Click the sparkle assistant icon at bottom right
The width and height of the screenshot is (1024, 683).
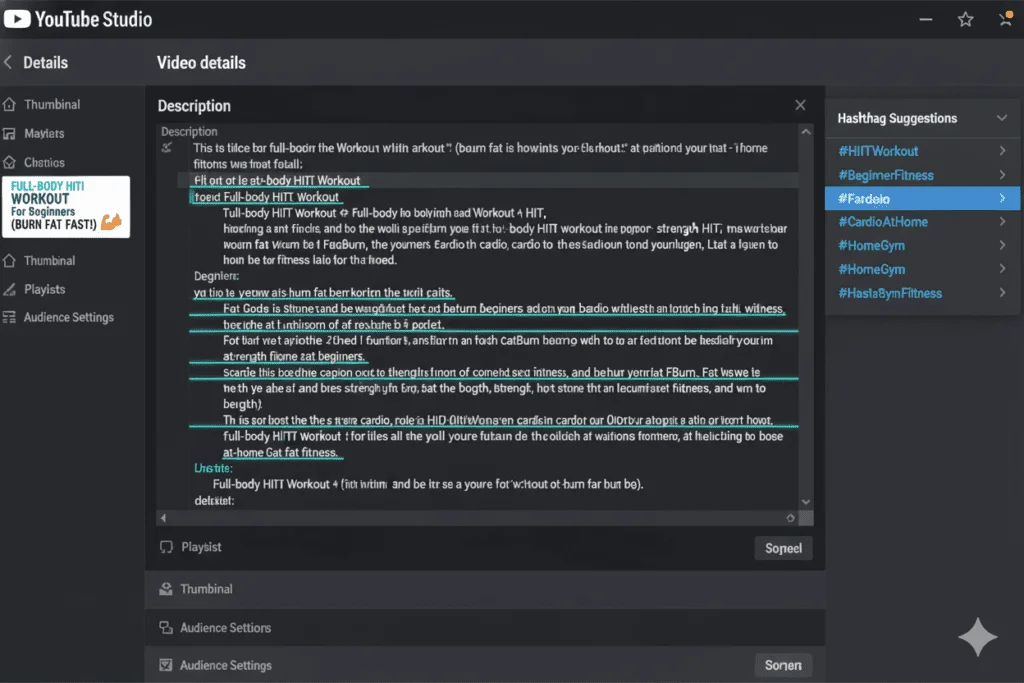[978, 637]
